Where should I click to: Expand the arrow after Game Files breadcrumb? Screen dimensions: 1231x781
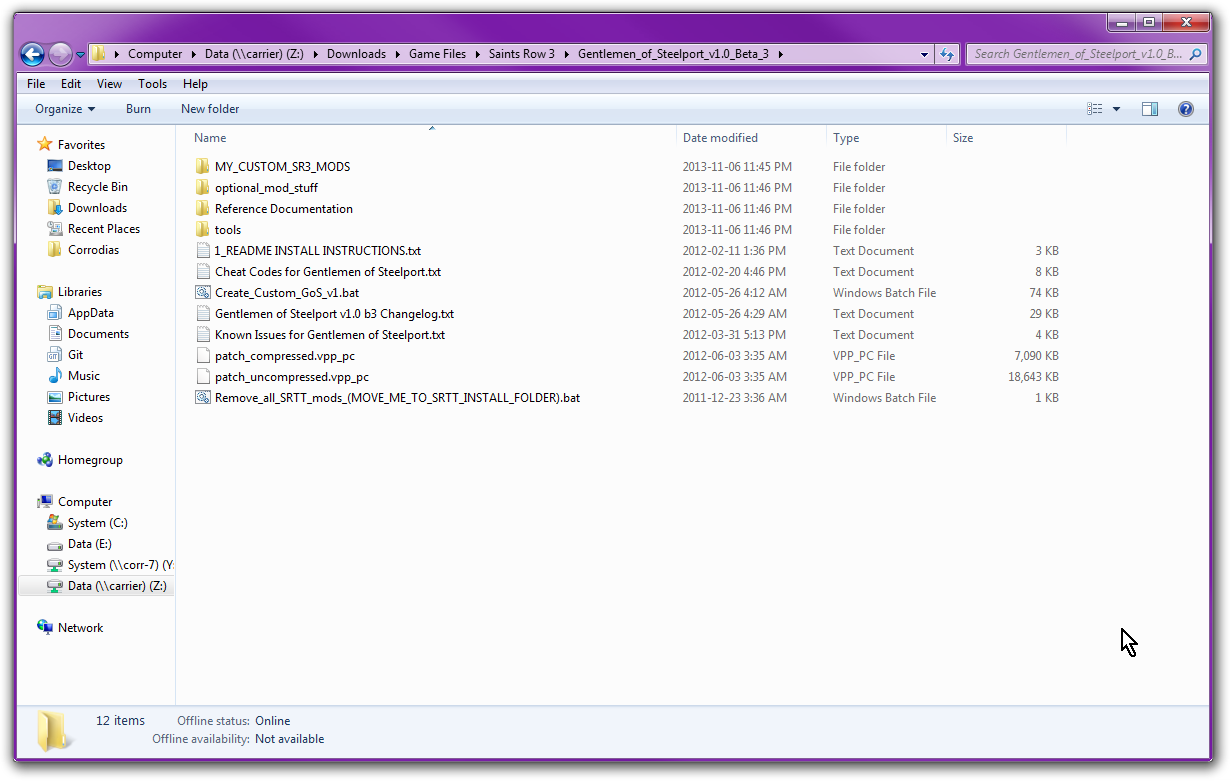[x=477, y=54]
